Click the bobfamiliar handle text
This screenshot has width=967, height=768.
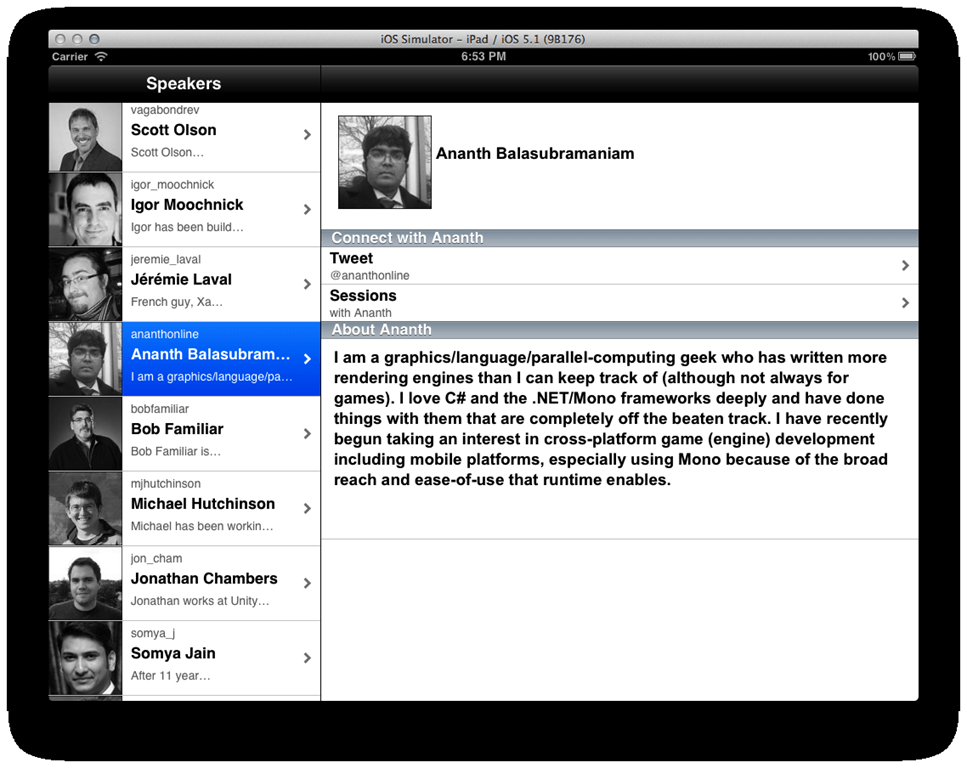point(160,408)
